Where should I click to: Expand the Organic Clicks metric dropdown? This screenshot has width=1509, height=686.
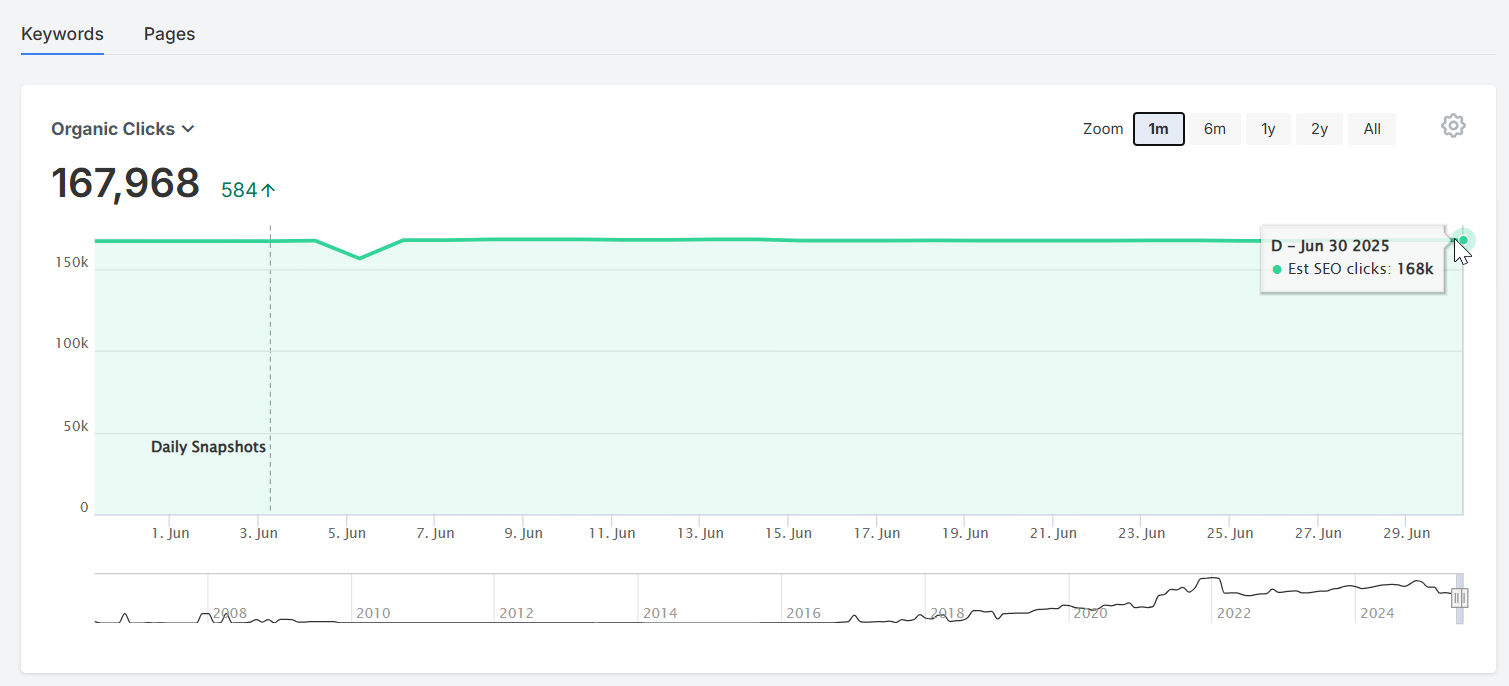123,129
